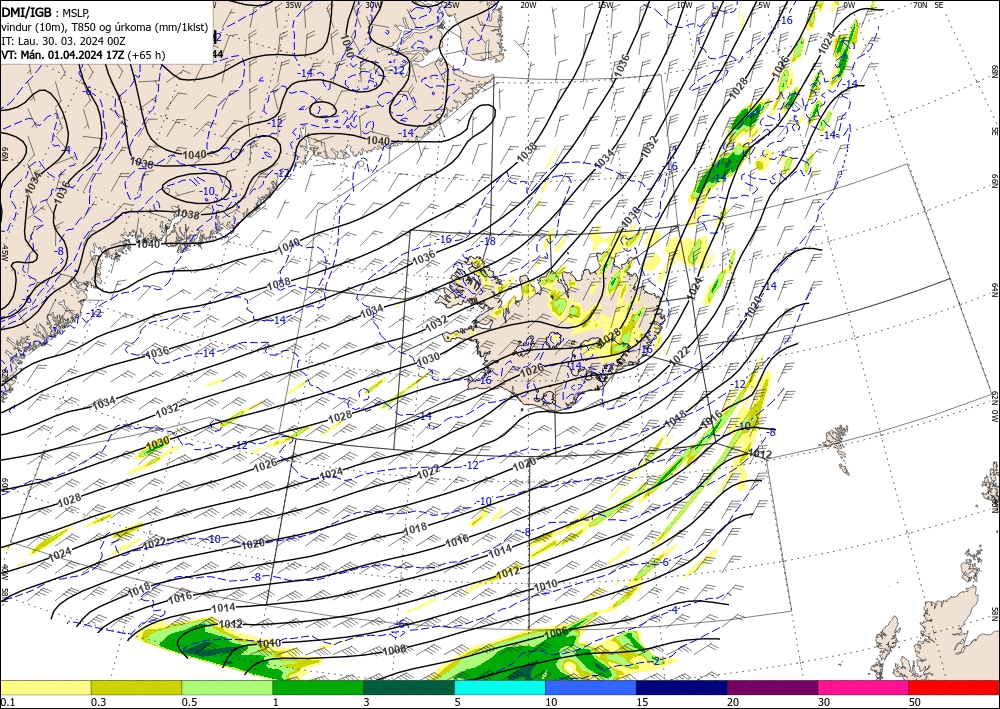Choose the navy 15–20 mm legend swatch
The width and height of the screenshot is (1000, 709).
pos(682,687)
